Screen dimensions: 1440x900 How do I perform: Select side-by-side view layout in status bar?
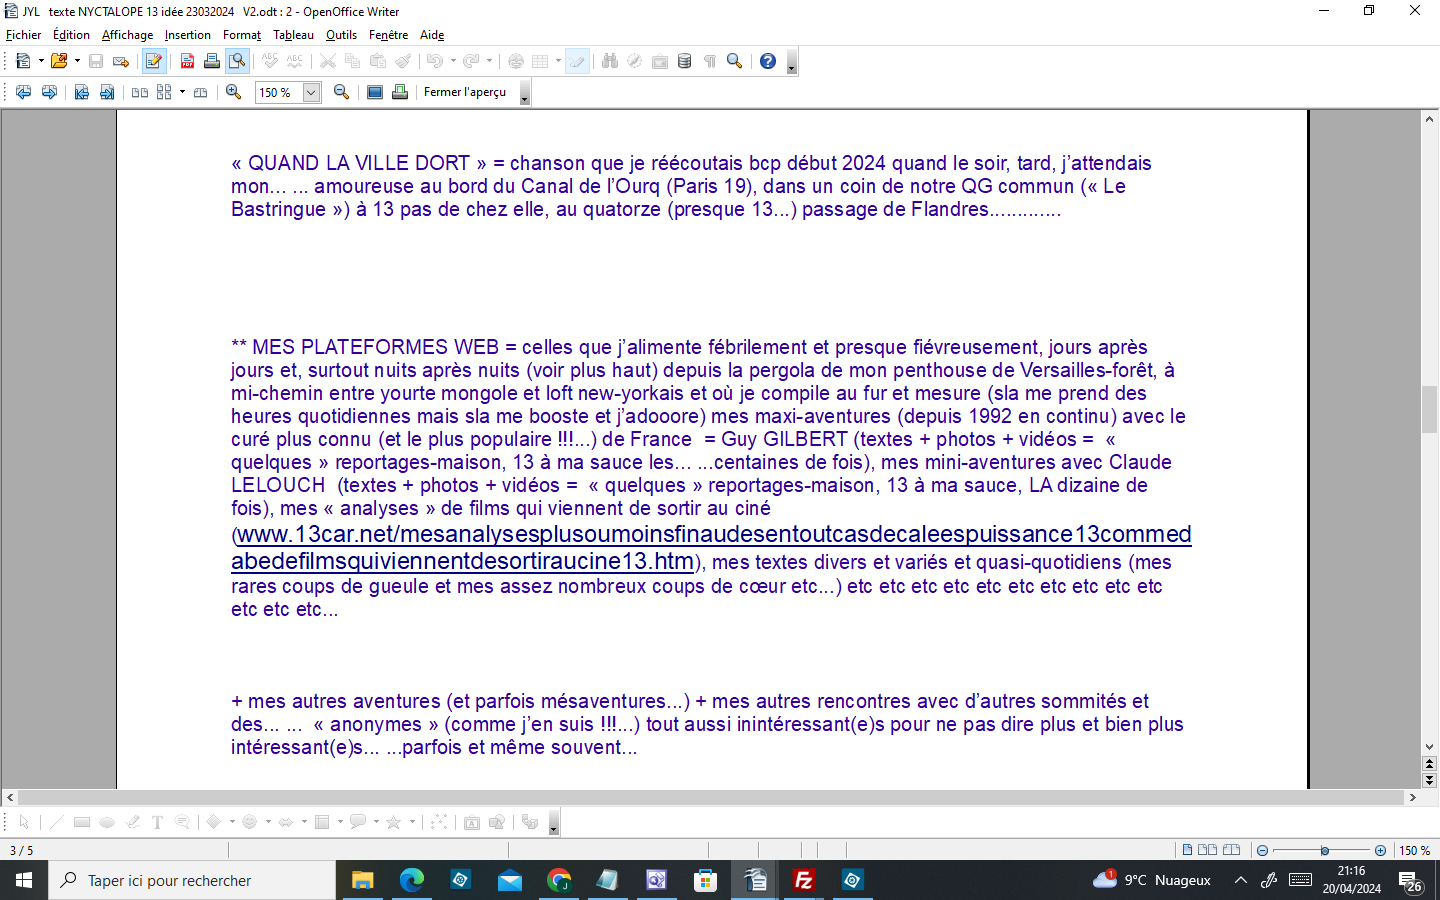[1207, 850]
